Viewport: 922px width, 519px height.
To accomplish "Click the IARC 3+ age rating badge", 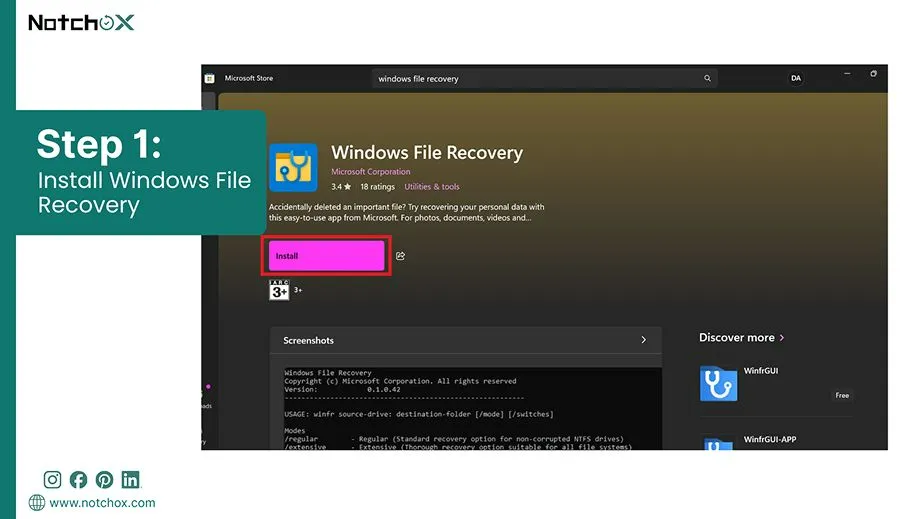I will (x=279, y=290).
